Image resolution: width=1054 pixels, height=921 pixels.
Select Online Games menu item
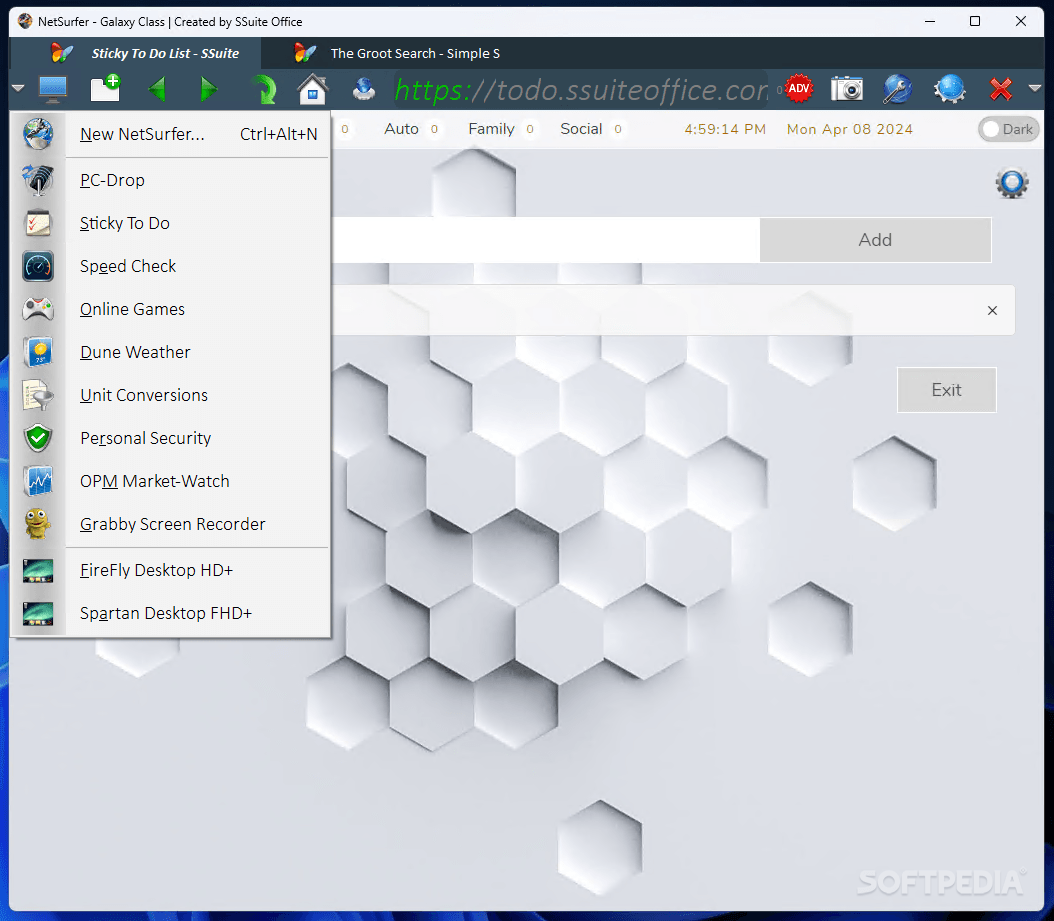(x=171, y=309)
